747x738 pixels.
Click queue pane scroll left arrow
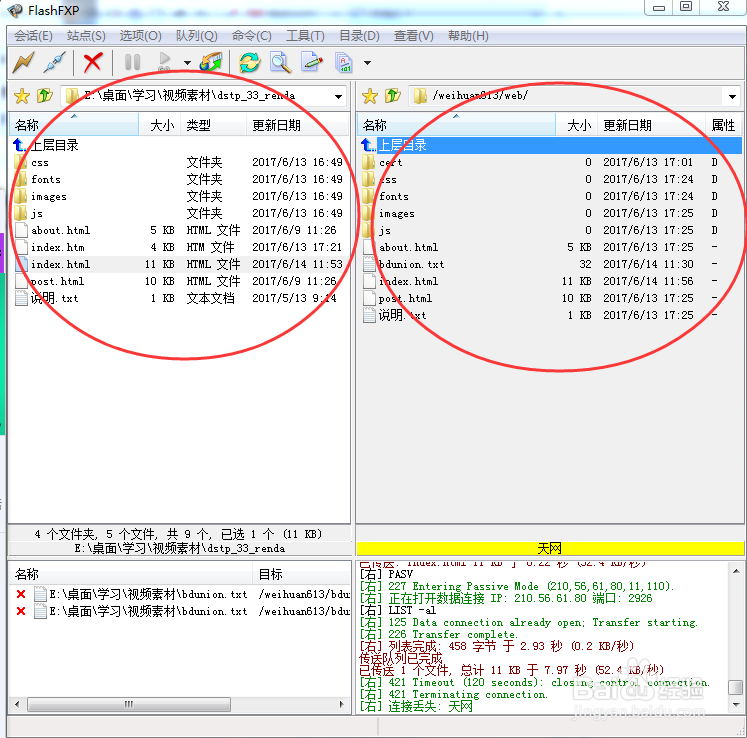tap(17, 704)
